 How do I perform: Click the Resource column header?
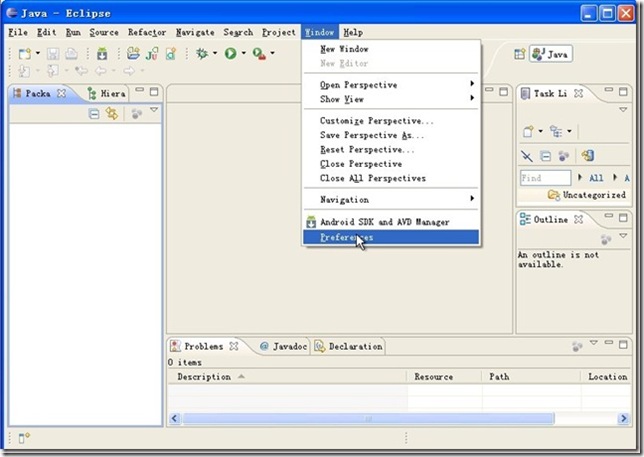point(444,377)
